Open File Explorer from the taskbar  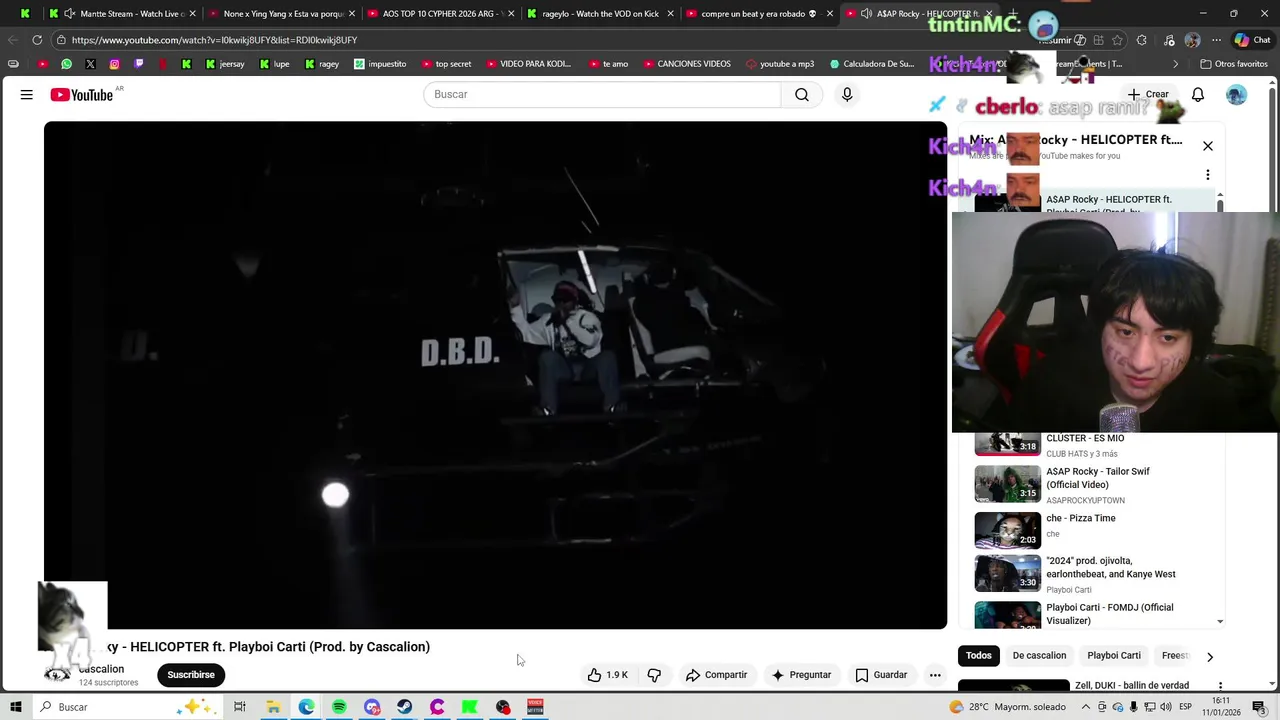[273, 707]
